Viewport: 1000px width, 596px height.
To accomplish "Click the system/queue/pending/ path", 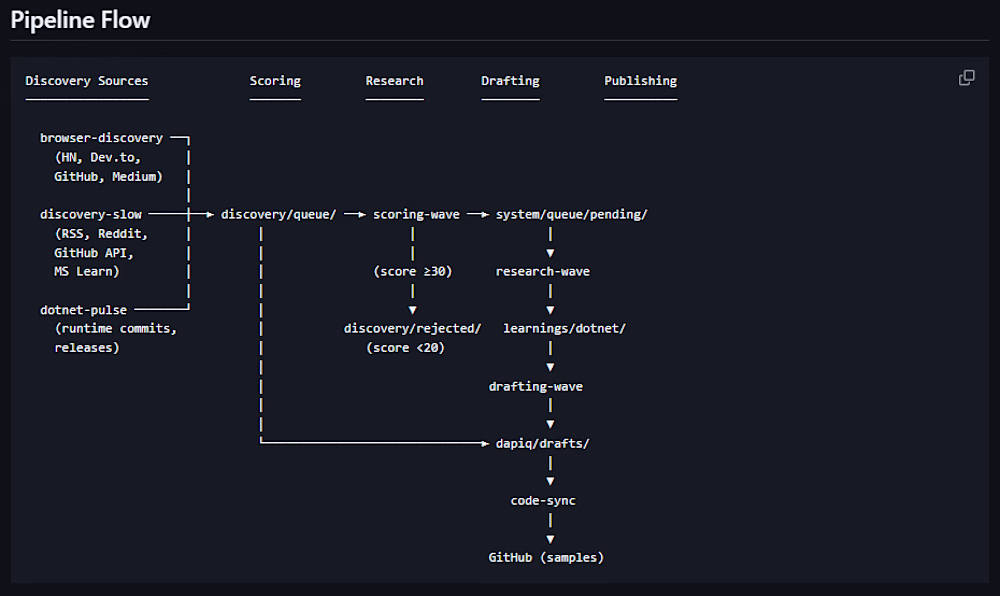I will click(571, 214).
